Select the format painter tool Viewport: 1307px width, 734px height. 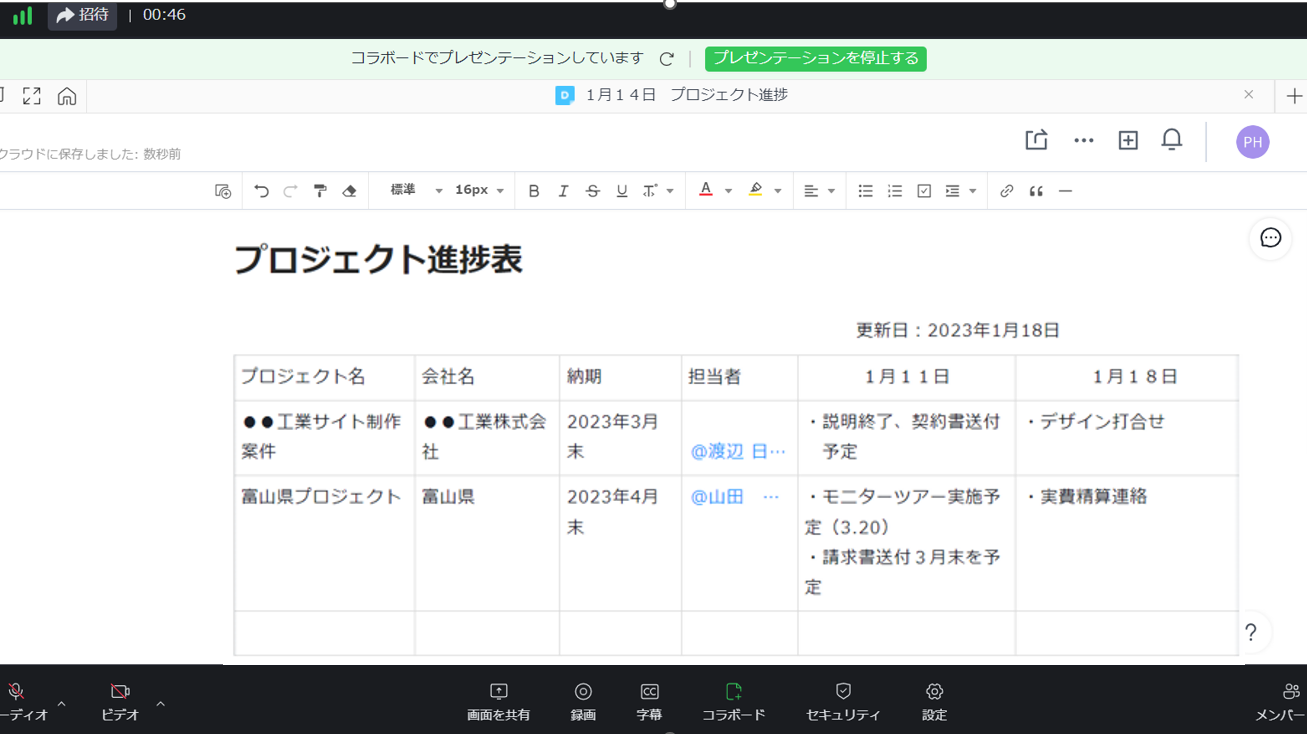click(320, 191)
